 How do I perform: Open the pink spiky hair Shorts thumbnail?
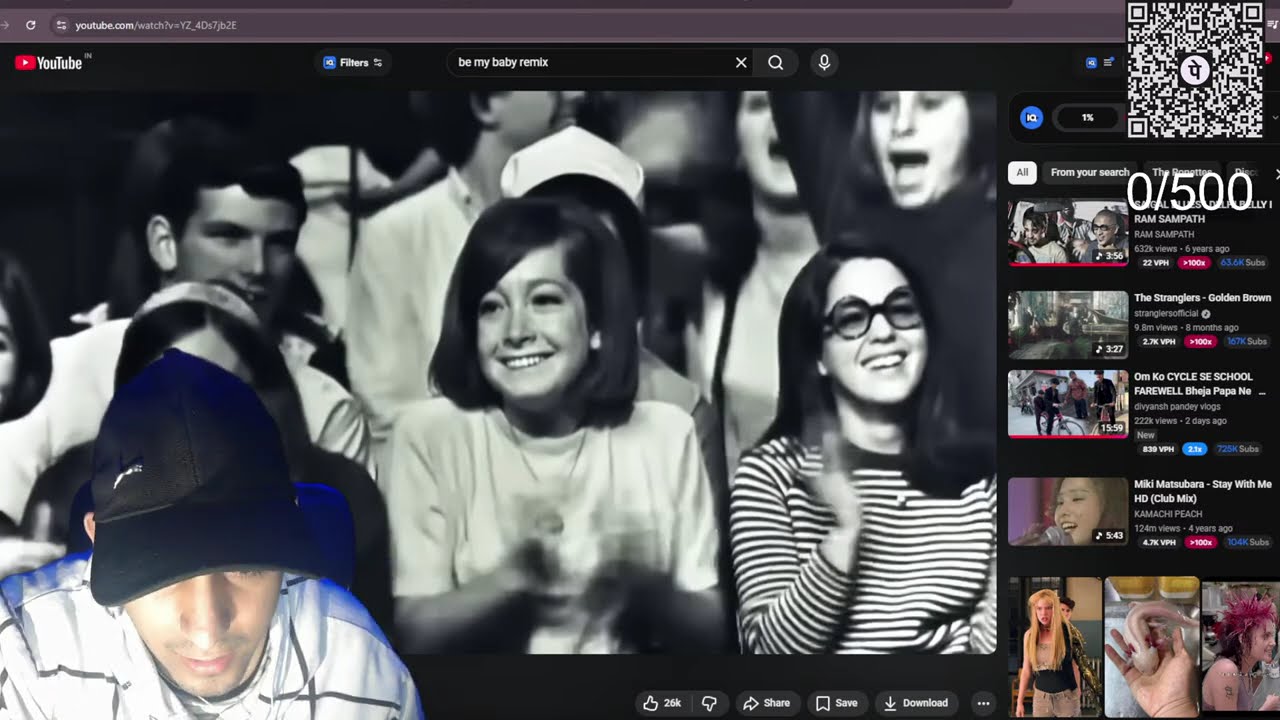pyautogui.click(x=1241, y=647)
